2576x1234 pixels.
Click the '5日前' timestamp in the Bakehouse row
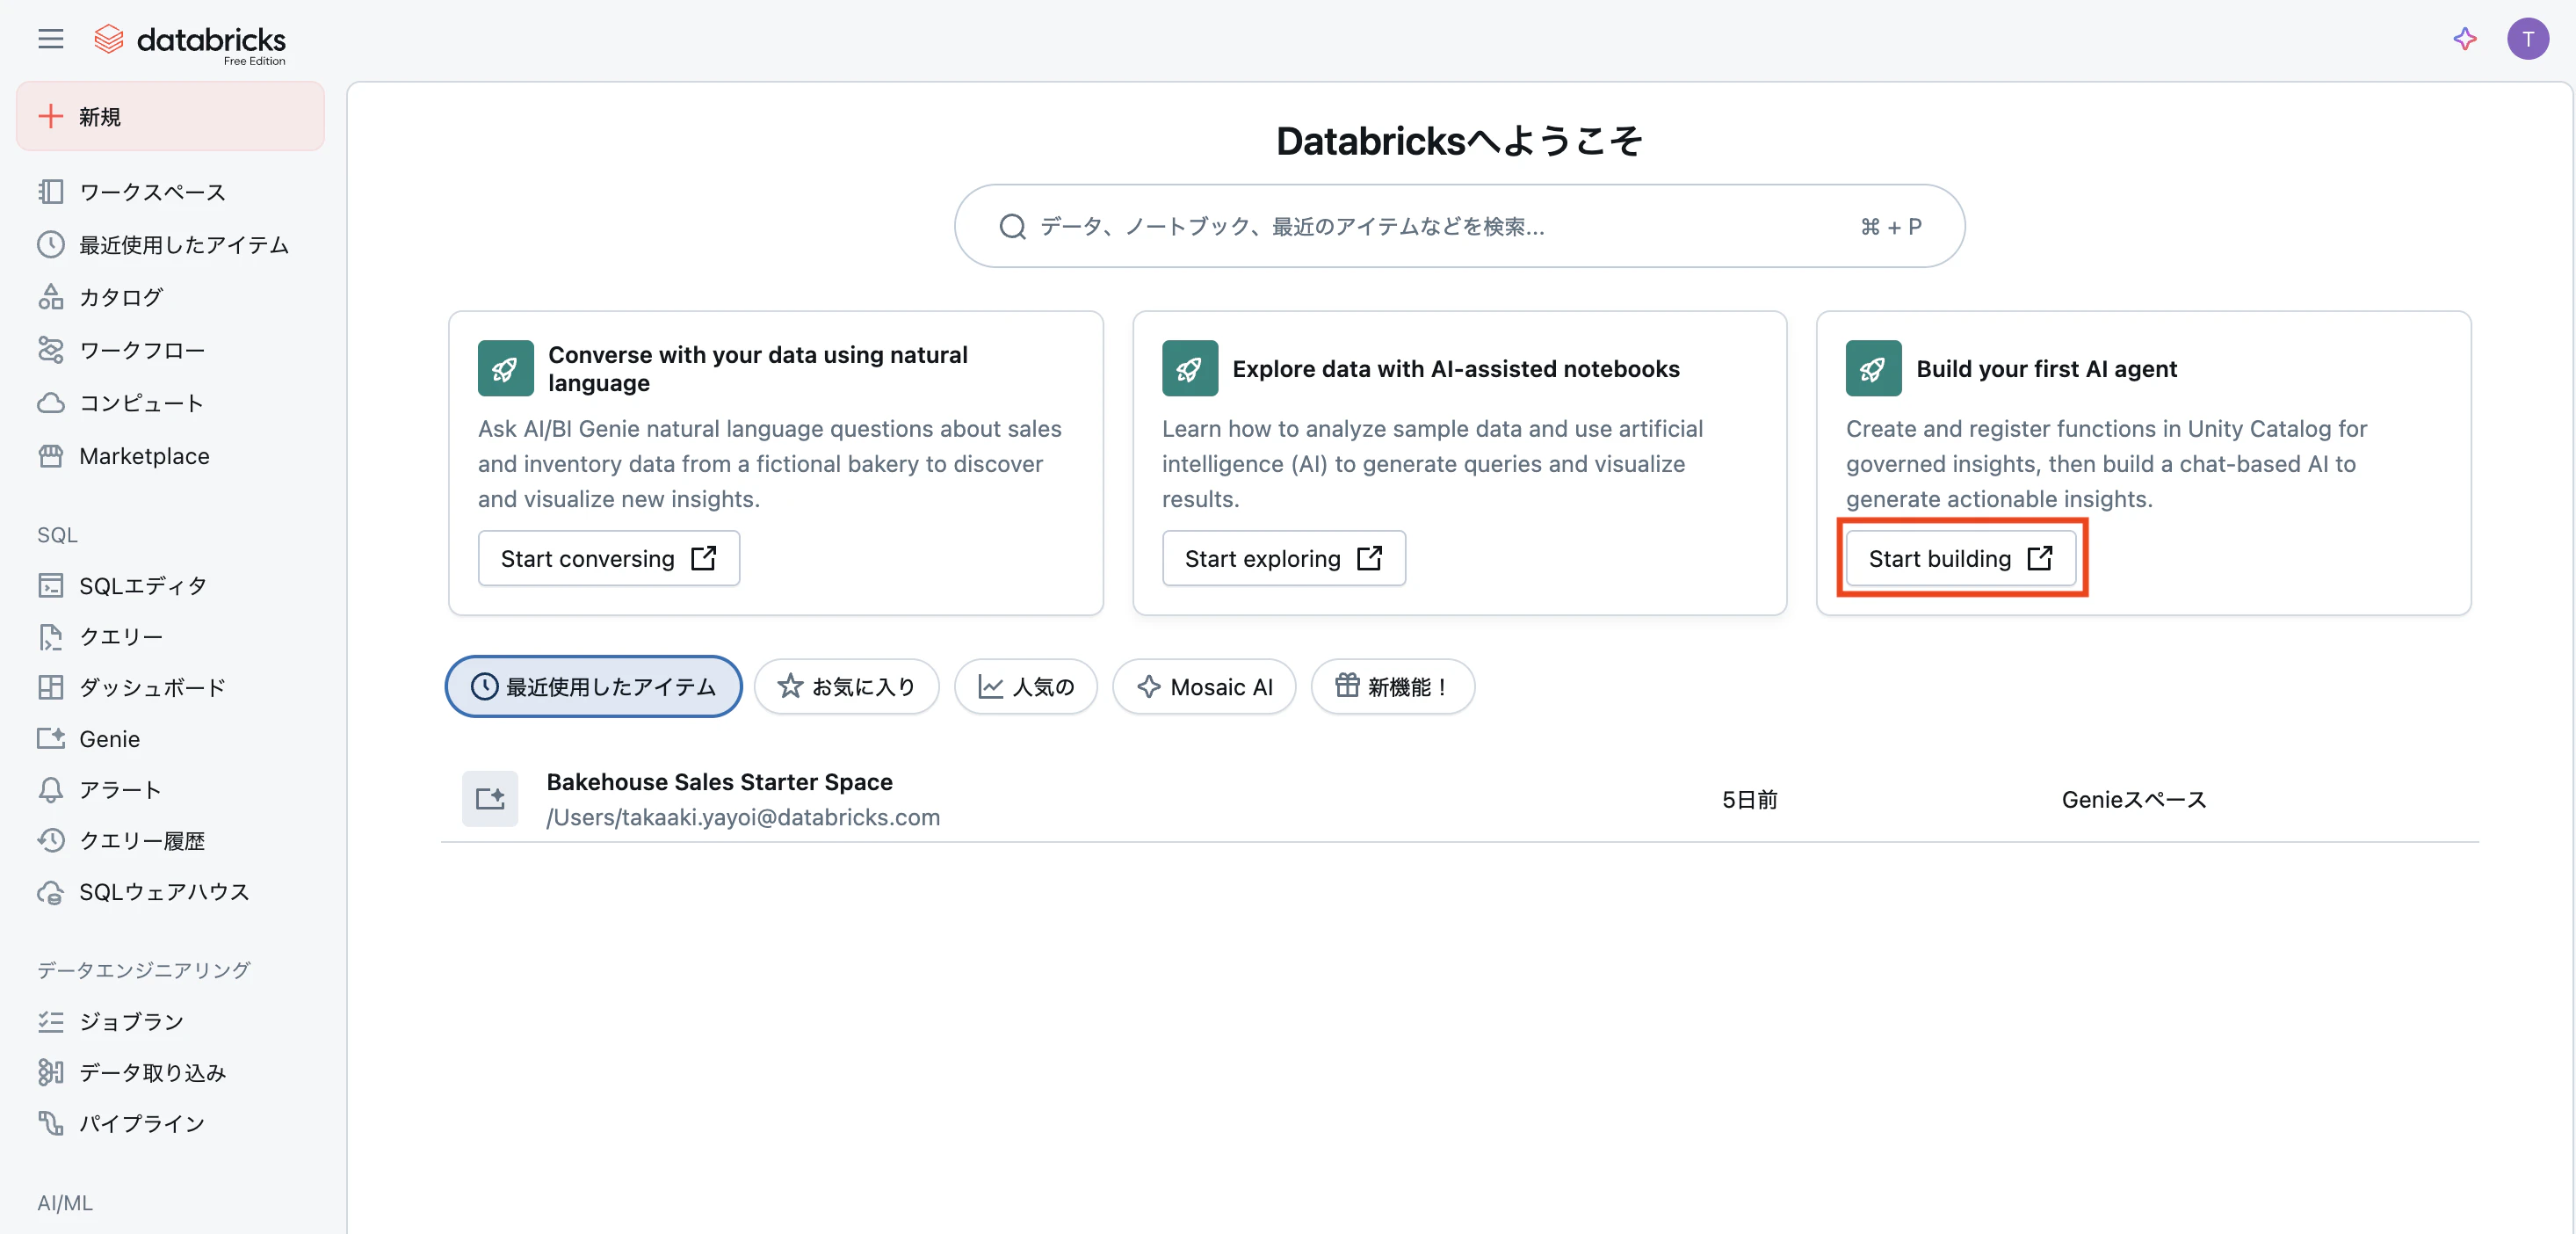tap(1749, 800)
